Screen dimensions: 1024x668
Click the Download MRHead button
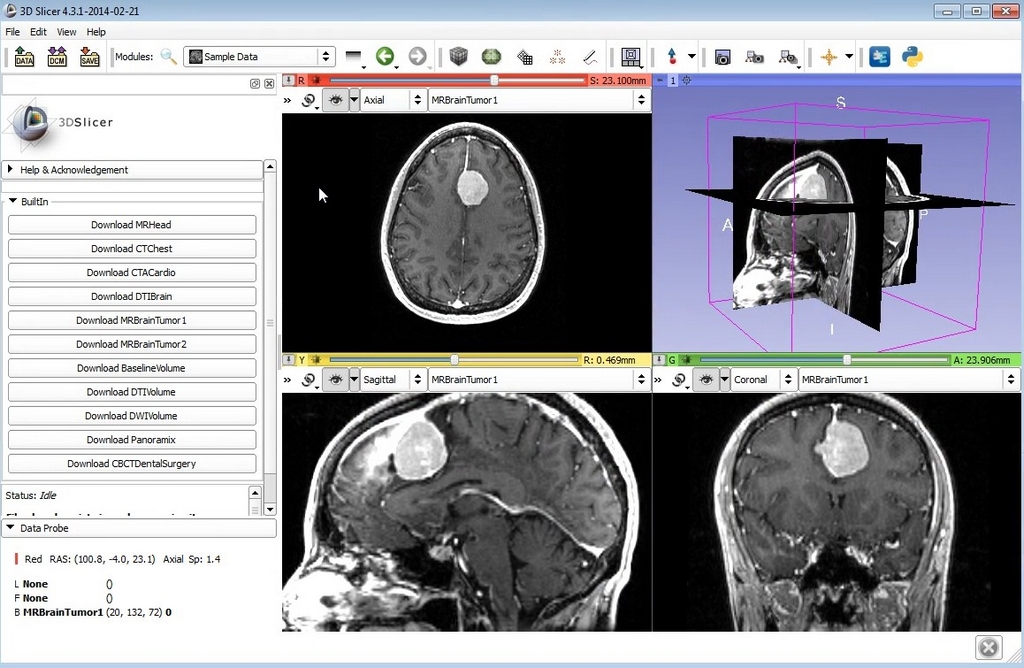click(x=132, y=225)
